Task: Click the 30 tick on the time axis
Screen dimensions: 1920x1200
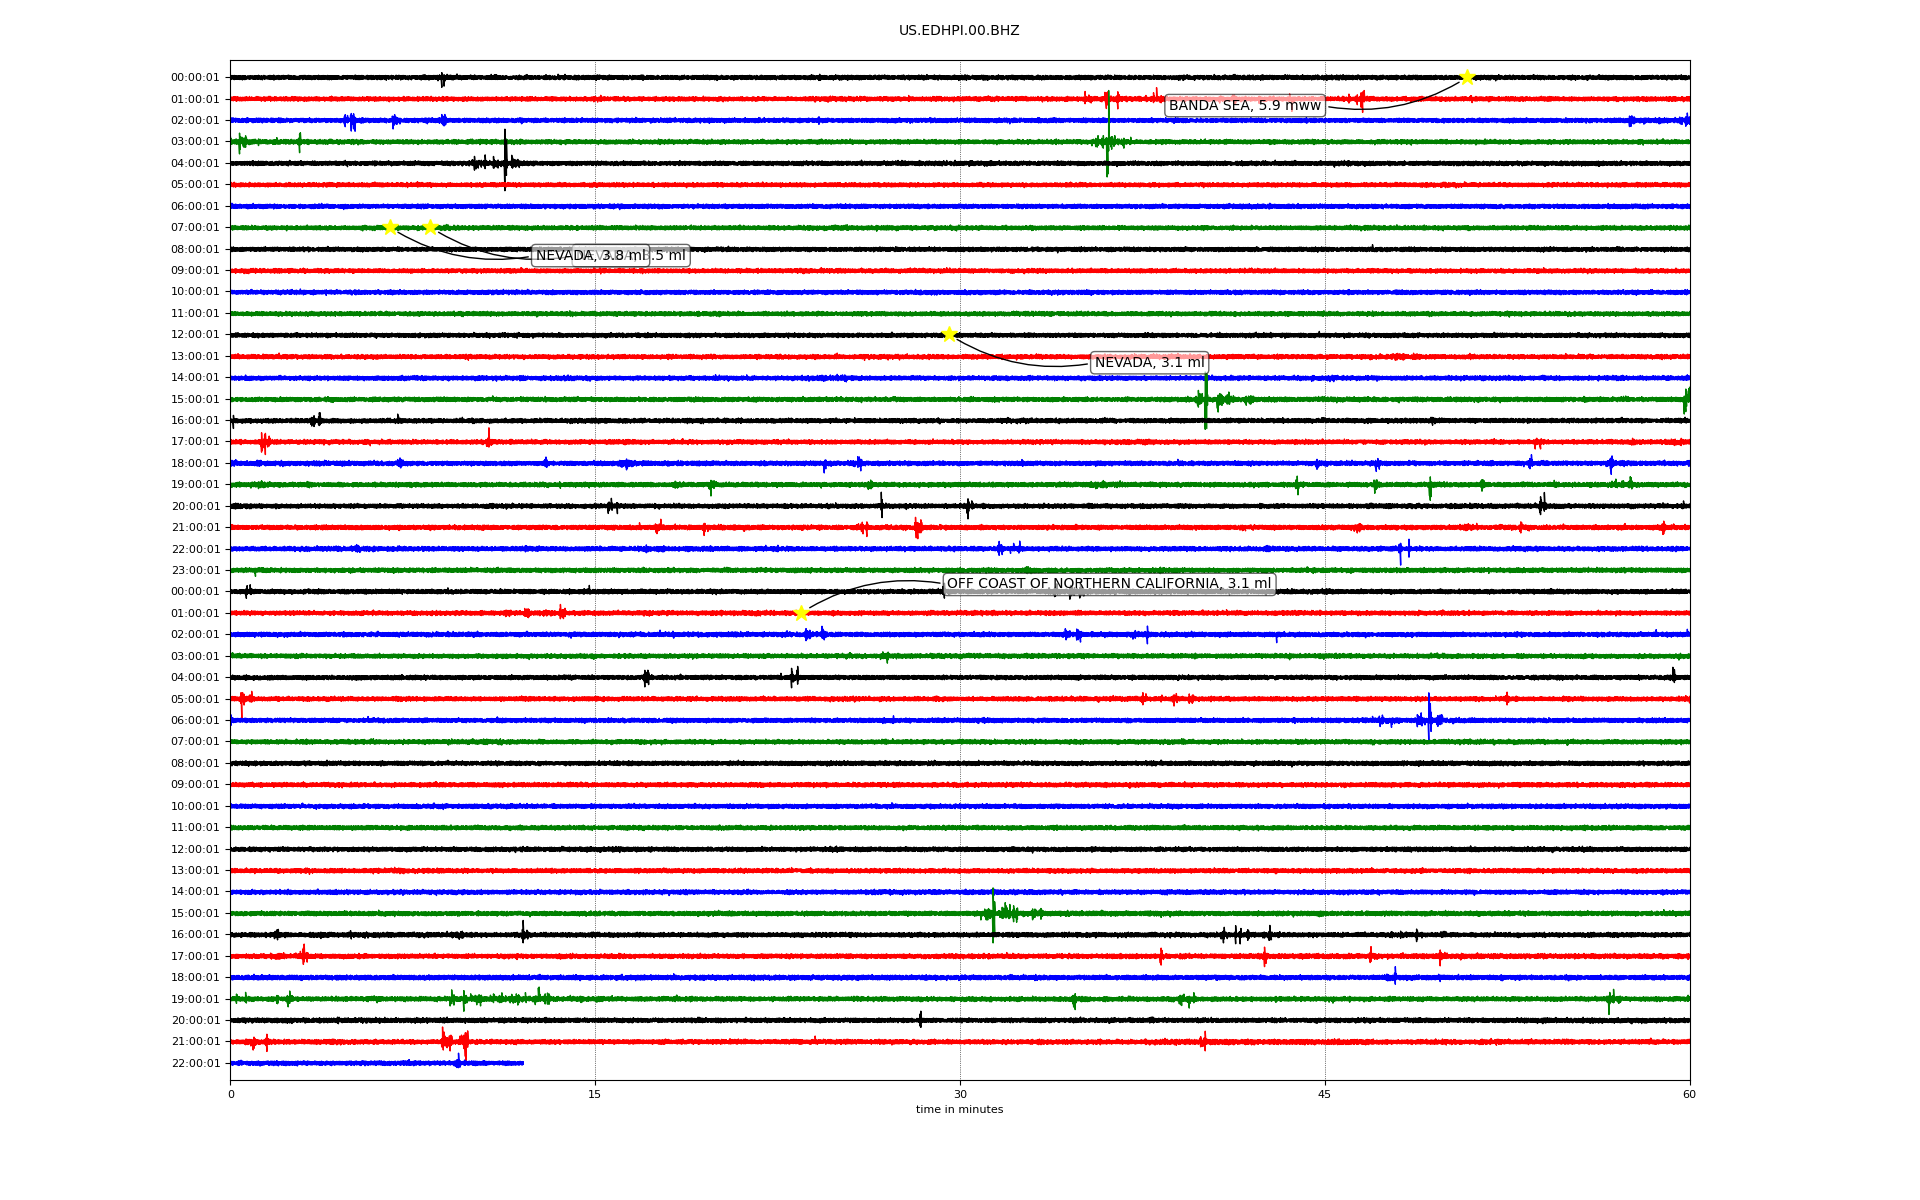Action: [960, 1094]
